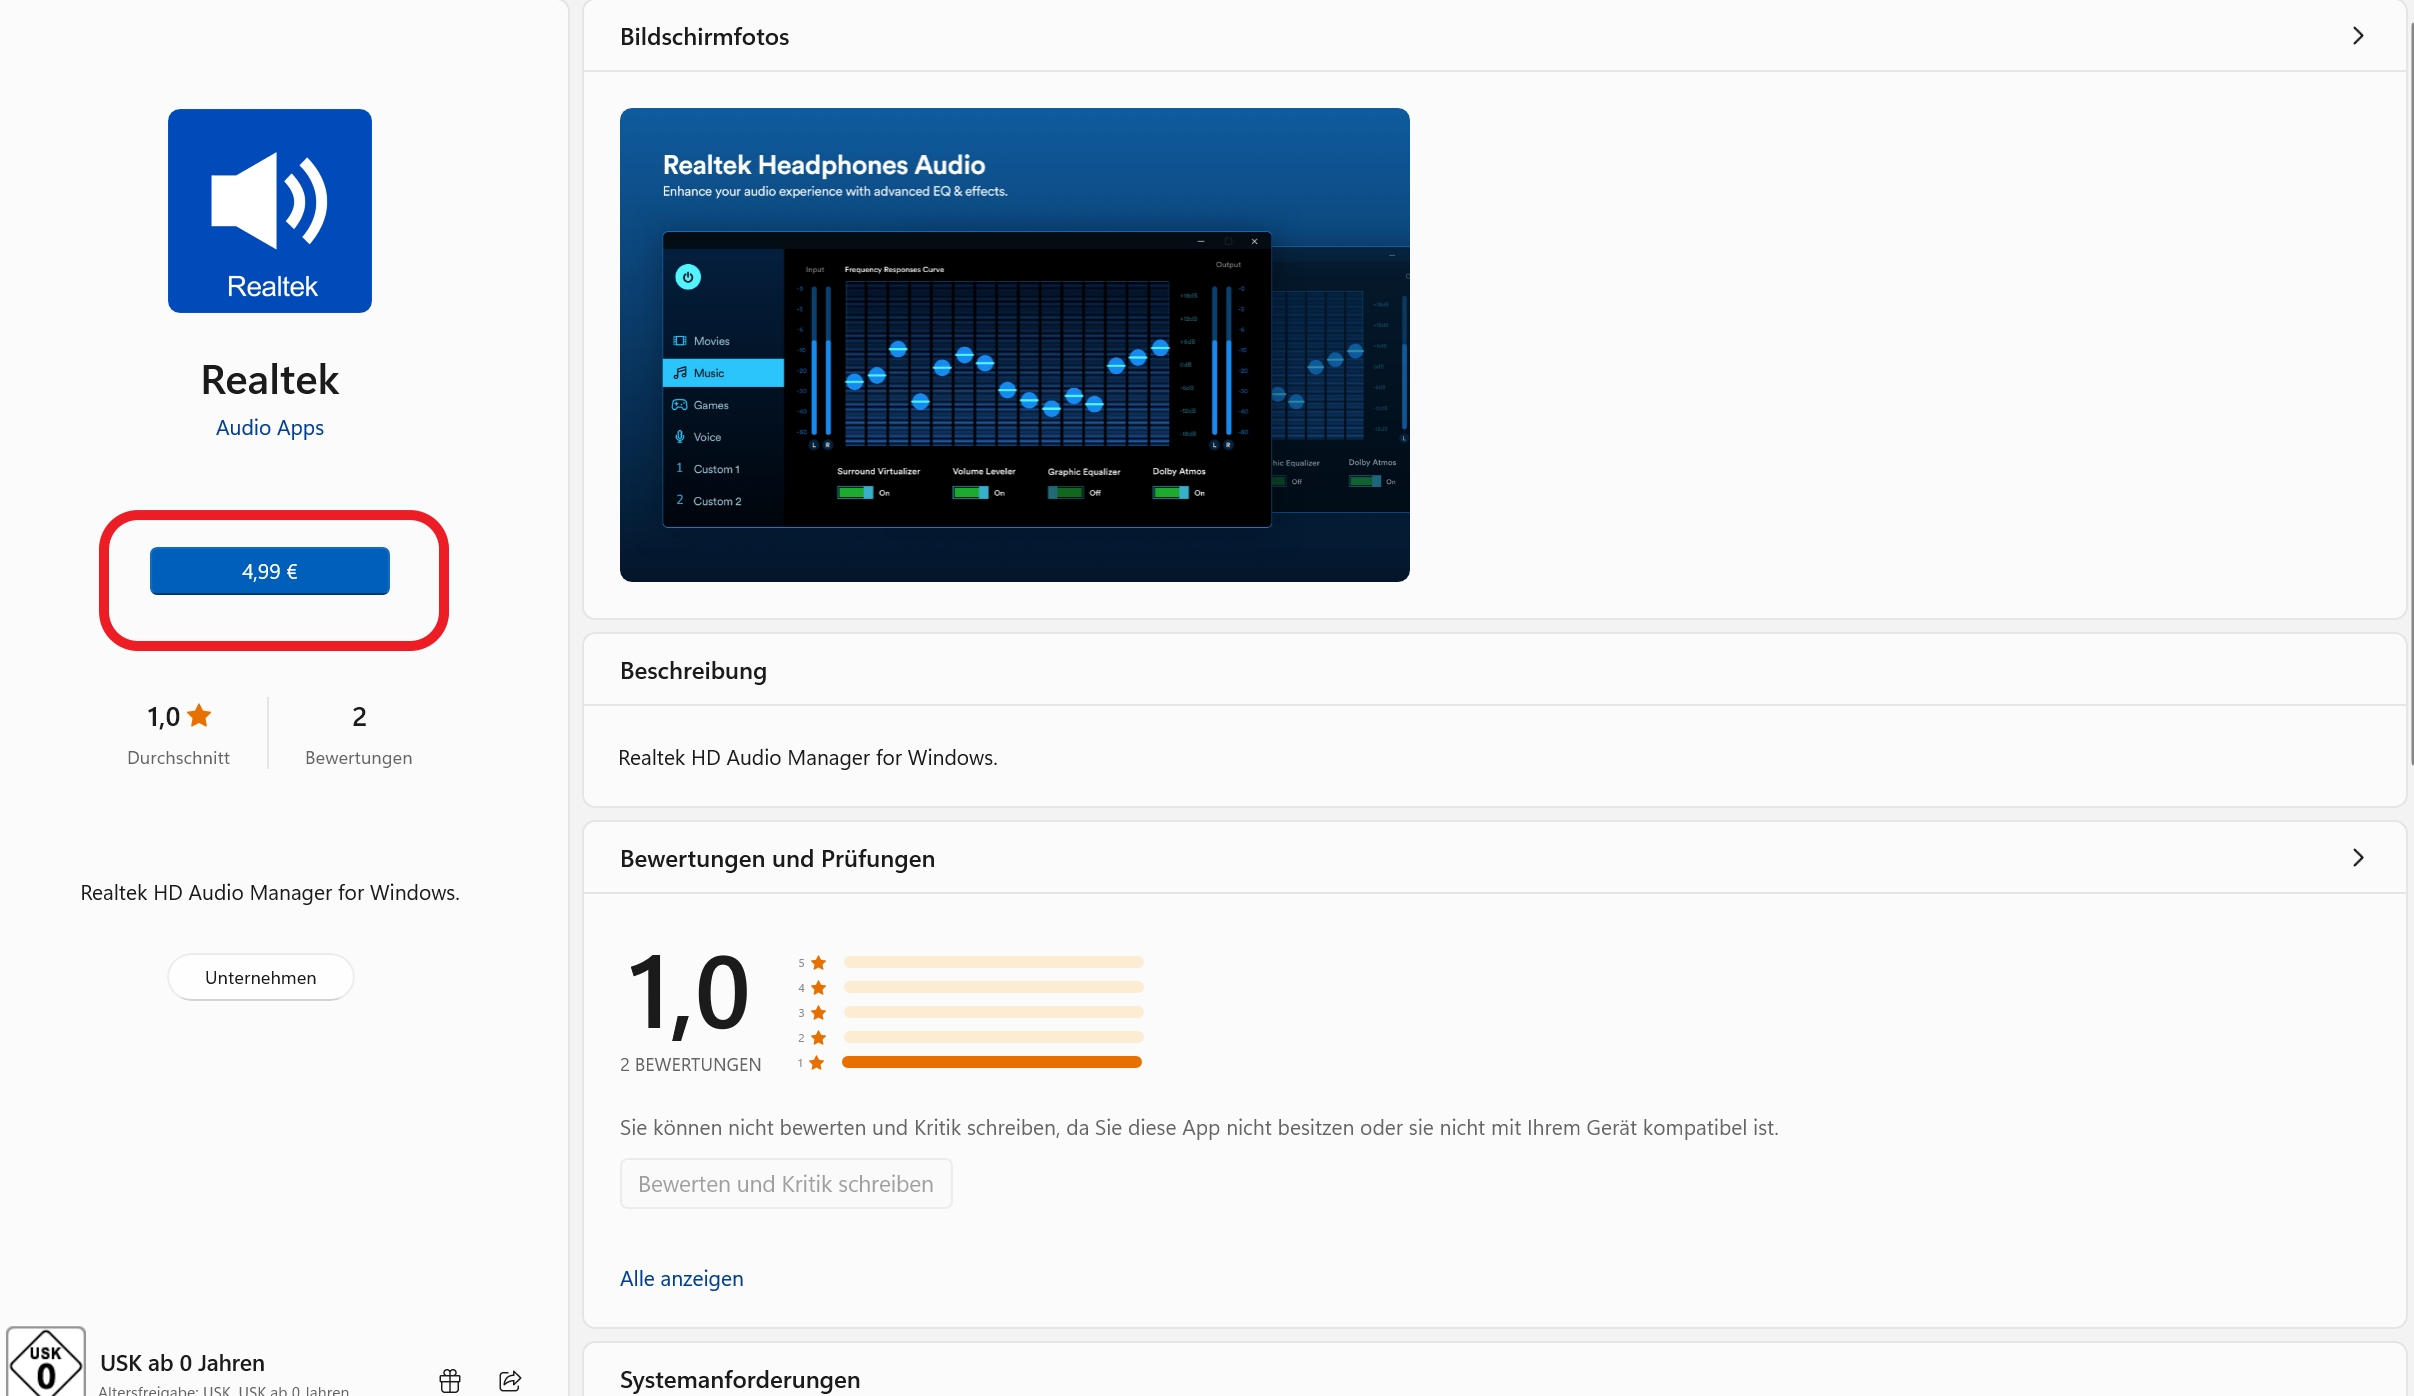The width and height of the screenshot is (2414, 1396).
Task: Click the share icon
Action: point(510,1381)
